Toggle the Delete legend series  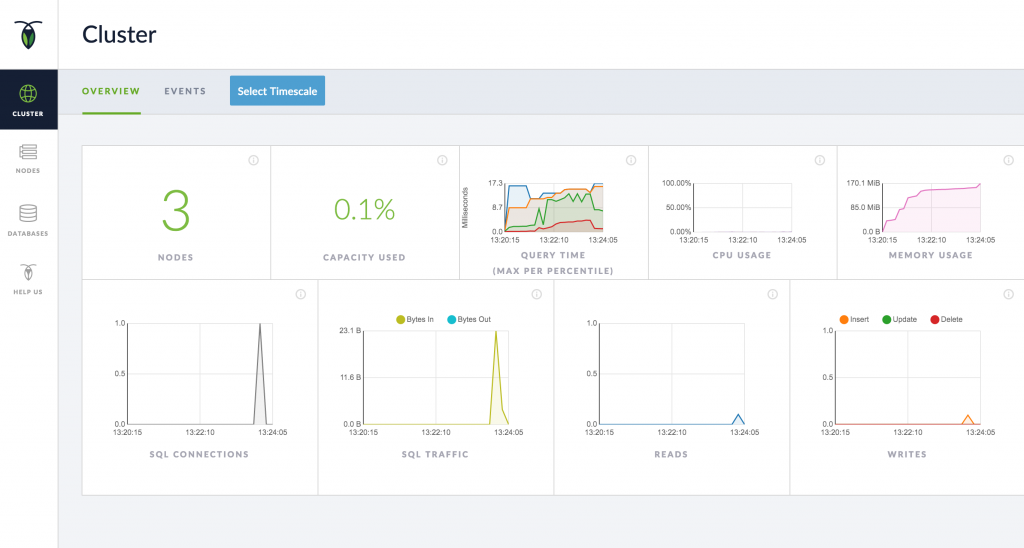pos(946,319)
